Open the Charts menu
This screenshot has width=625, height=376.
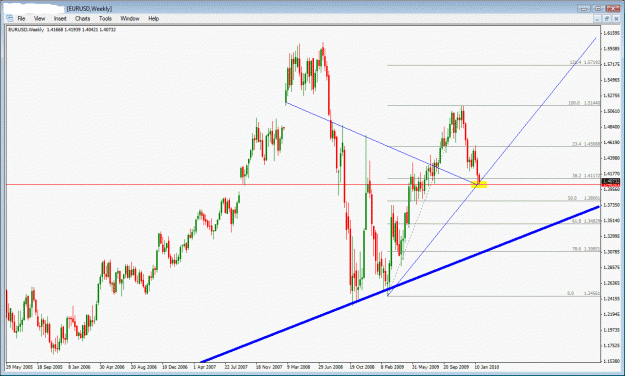pos(83,18)
